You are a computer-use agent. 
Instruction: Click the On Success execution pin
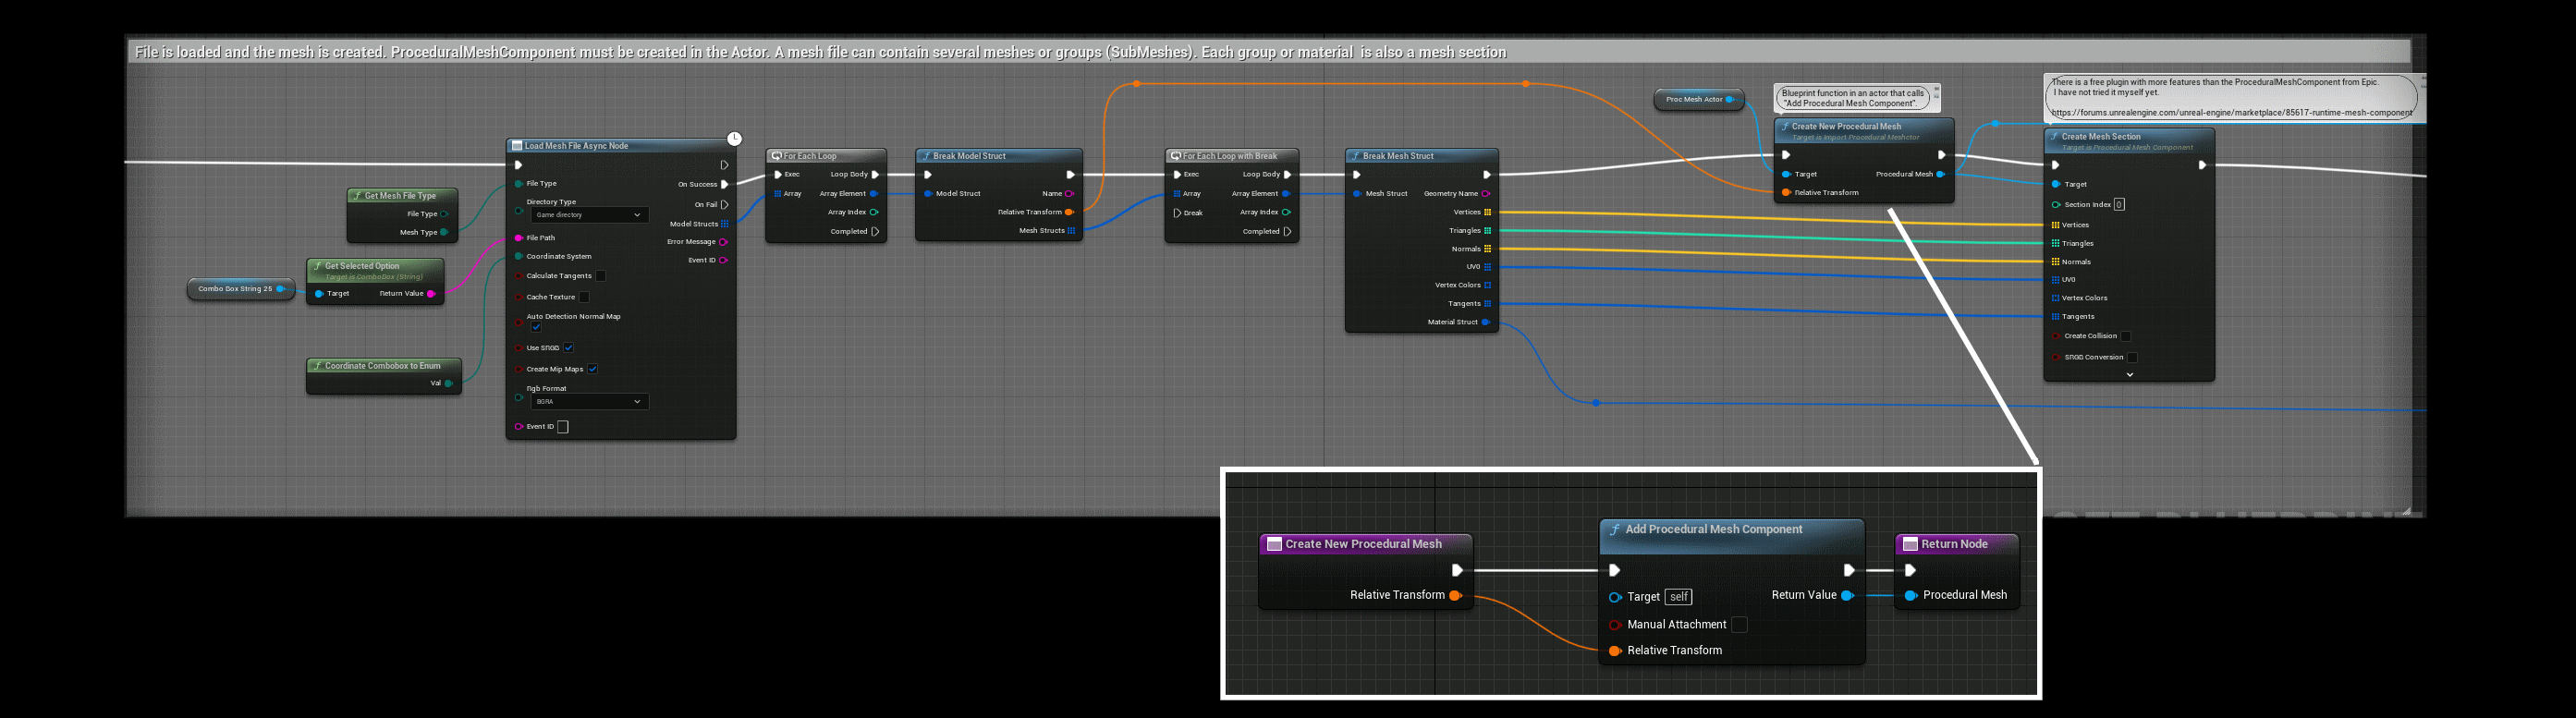pyautogui.click(x=725, y=184)
